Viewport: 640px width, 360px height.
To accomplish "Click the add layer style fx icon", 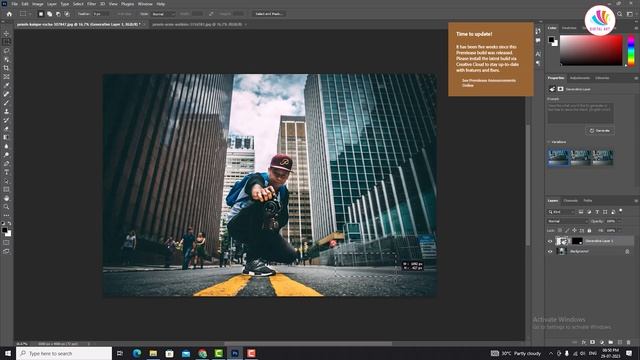I will click(x=584, y=342).
